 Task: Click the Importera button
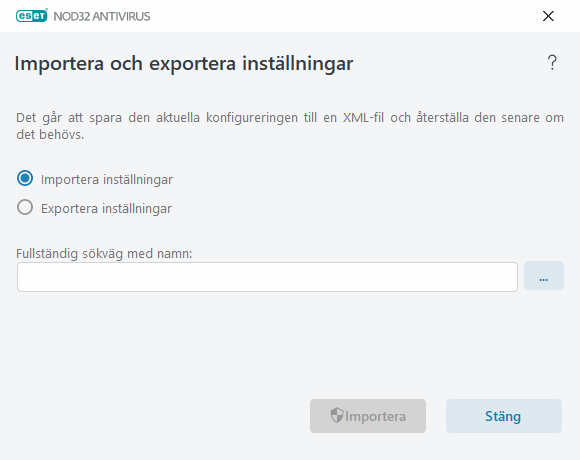click(x=368, y=416)
